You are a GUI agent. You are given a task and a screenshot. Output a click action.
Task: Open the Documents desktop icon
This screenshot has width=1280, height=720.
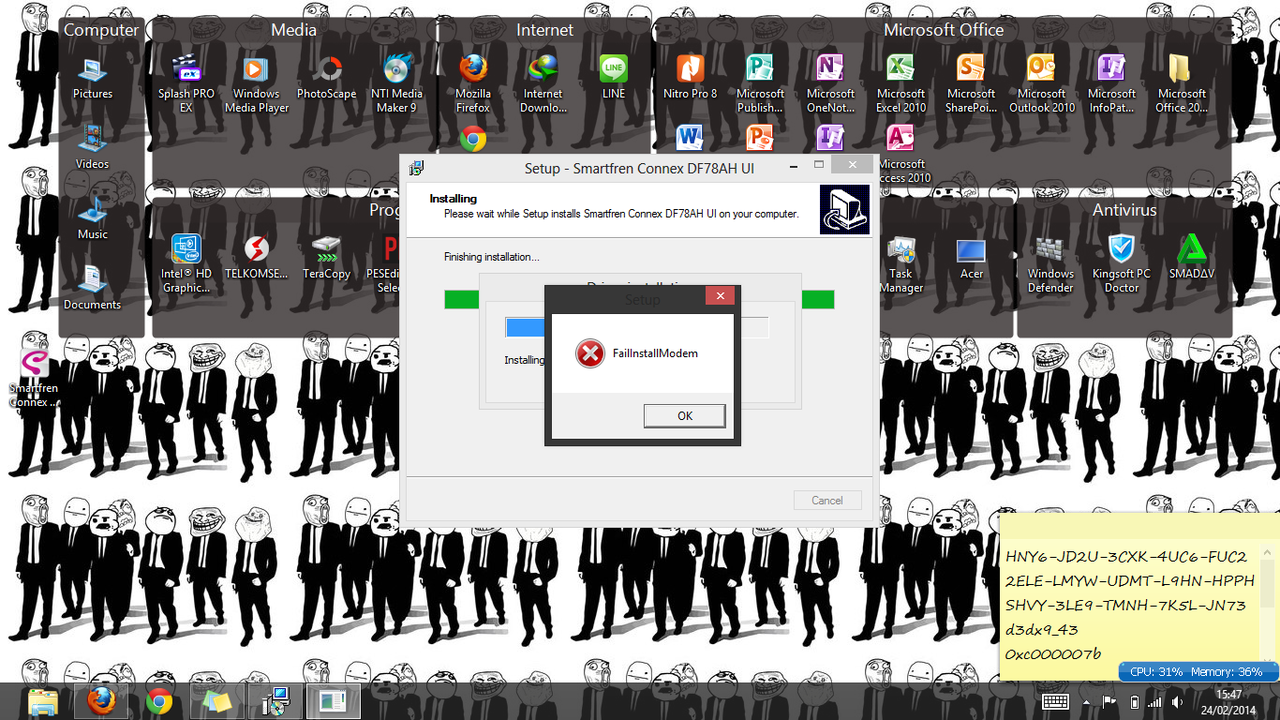(92, 288)
